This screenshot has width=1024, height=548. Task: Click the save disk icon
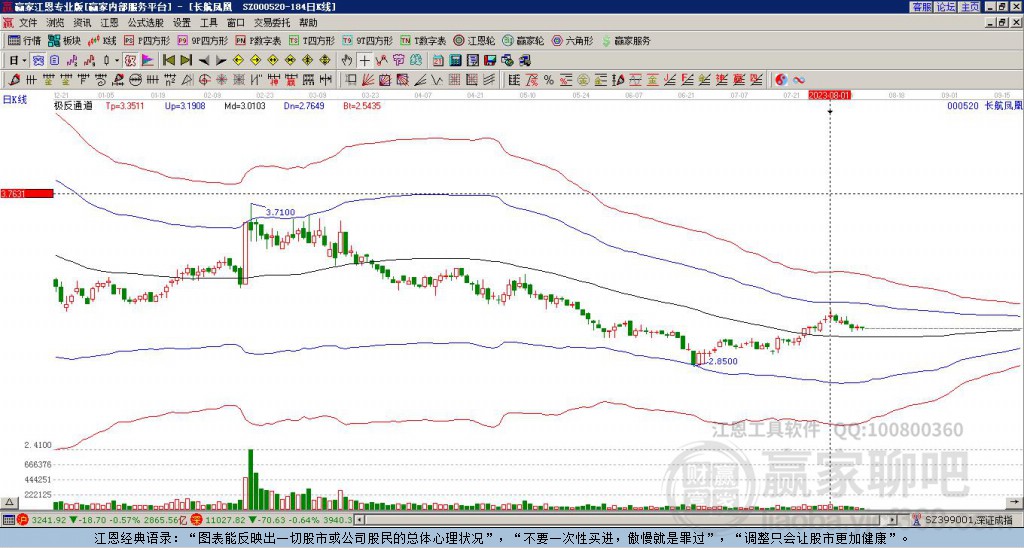[x=490, y=61]
